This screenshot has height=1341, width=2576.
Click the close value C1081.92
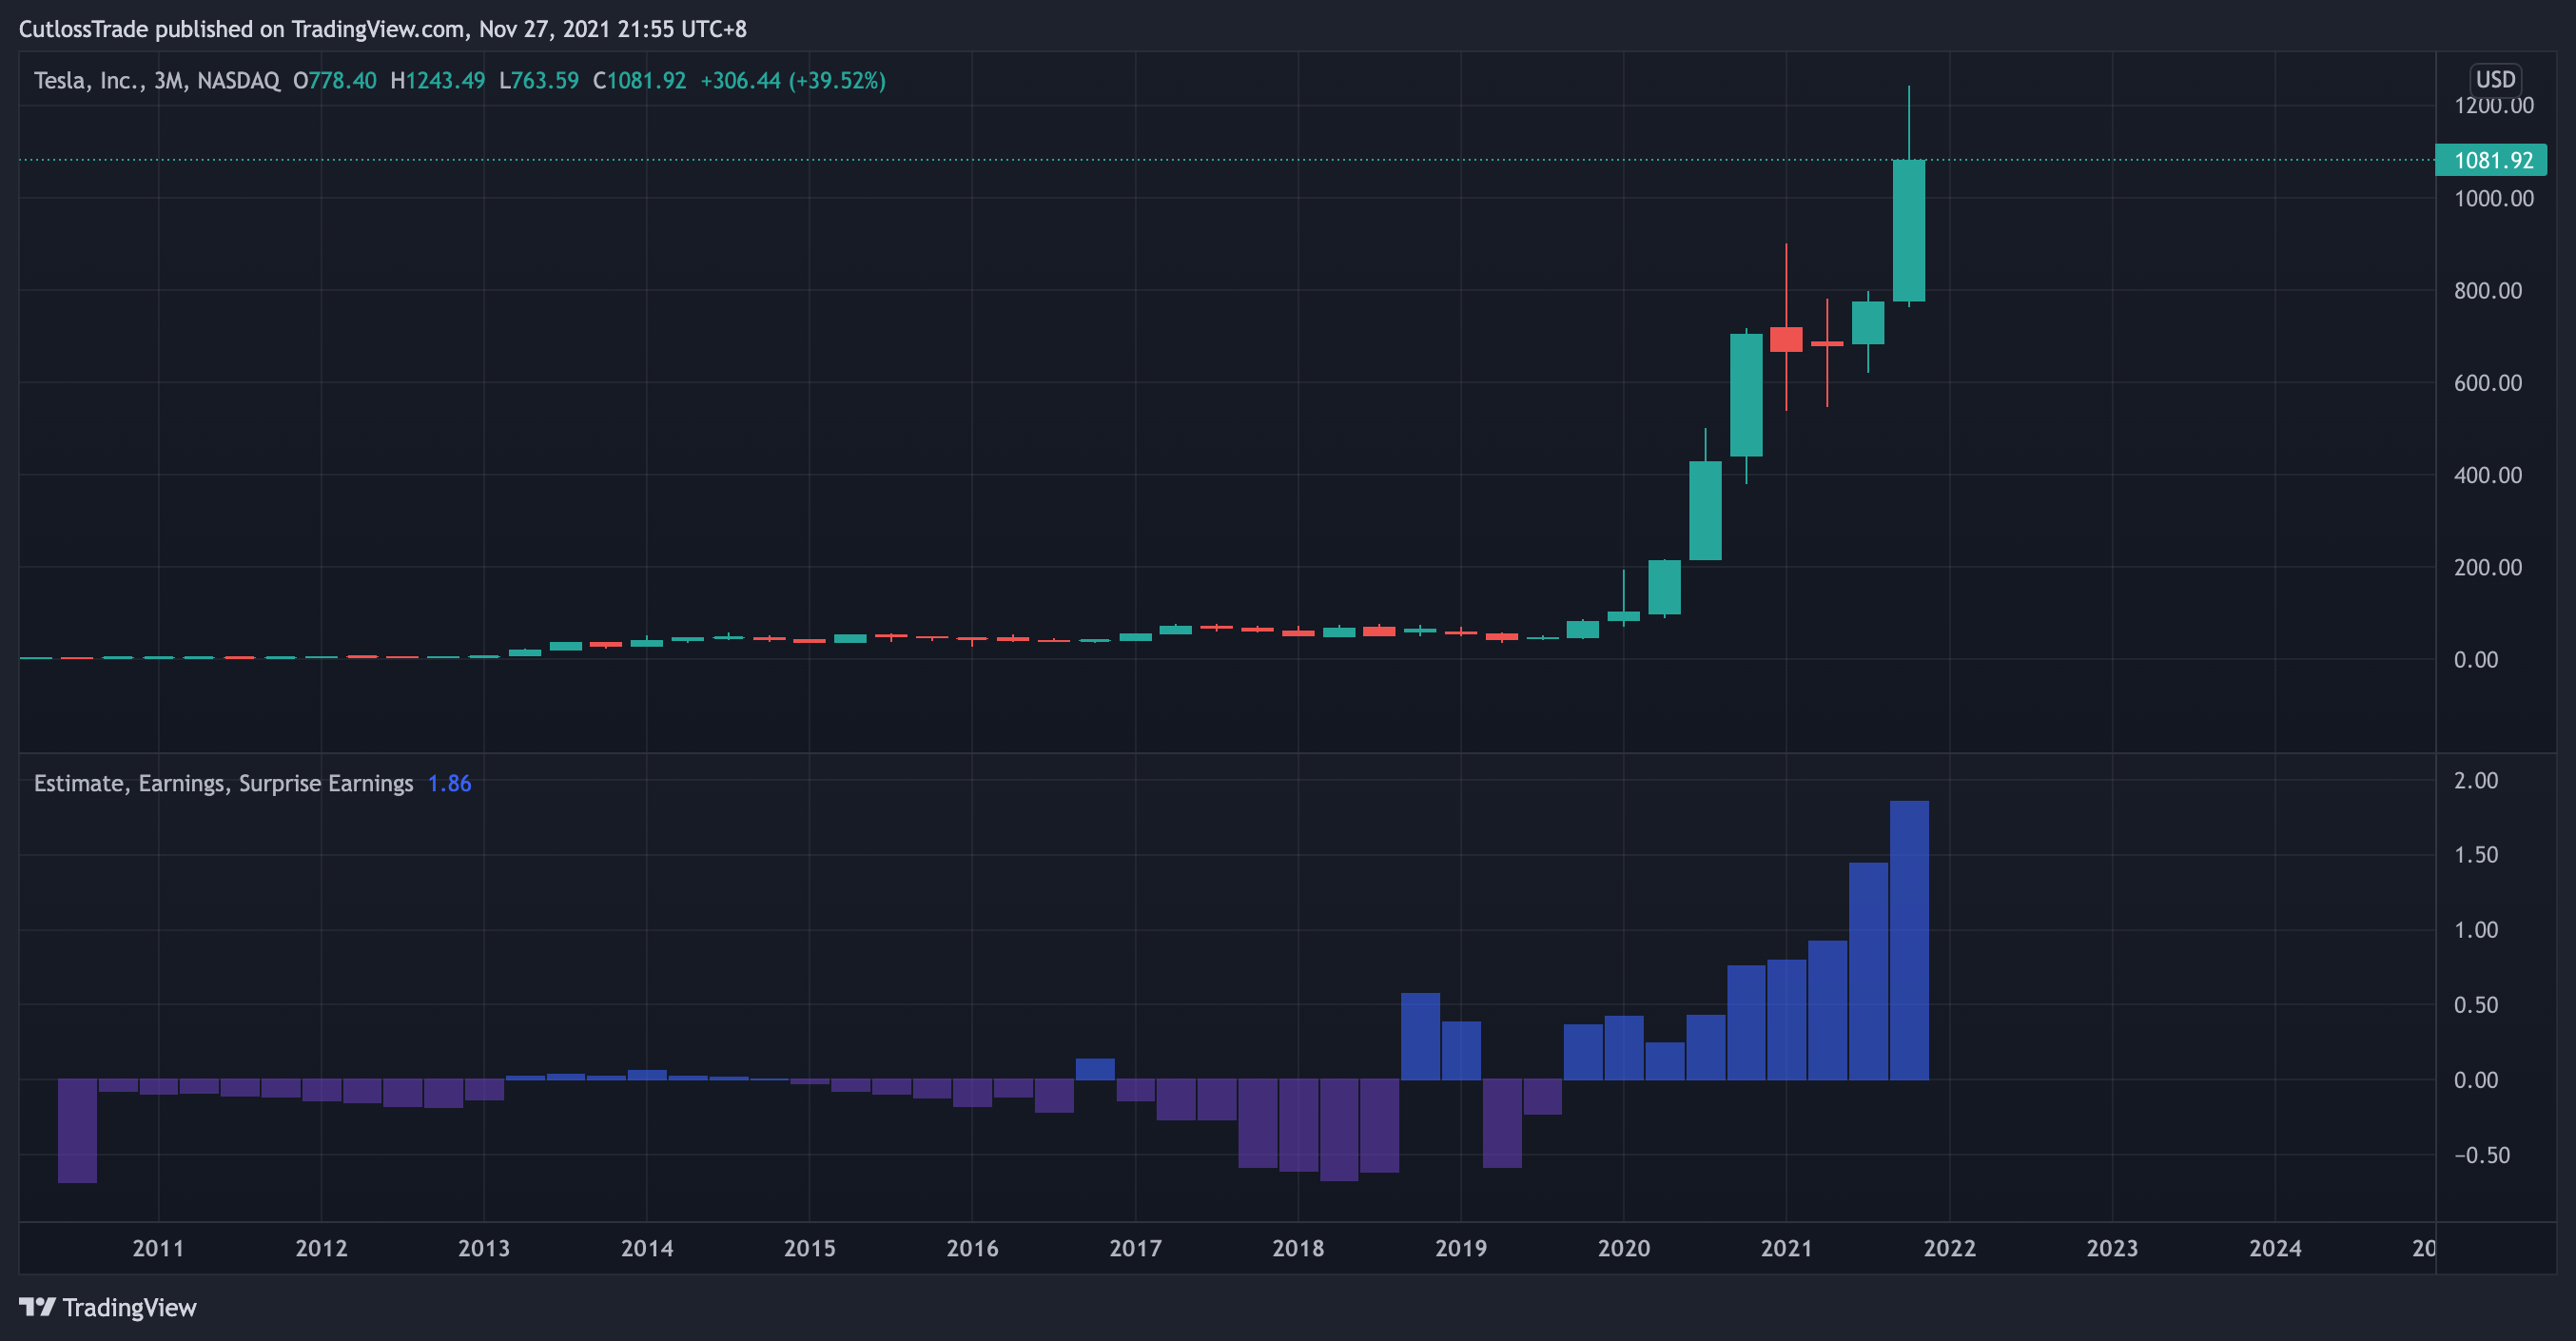click(640, 80)
